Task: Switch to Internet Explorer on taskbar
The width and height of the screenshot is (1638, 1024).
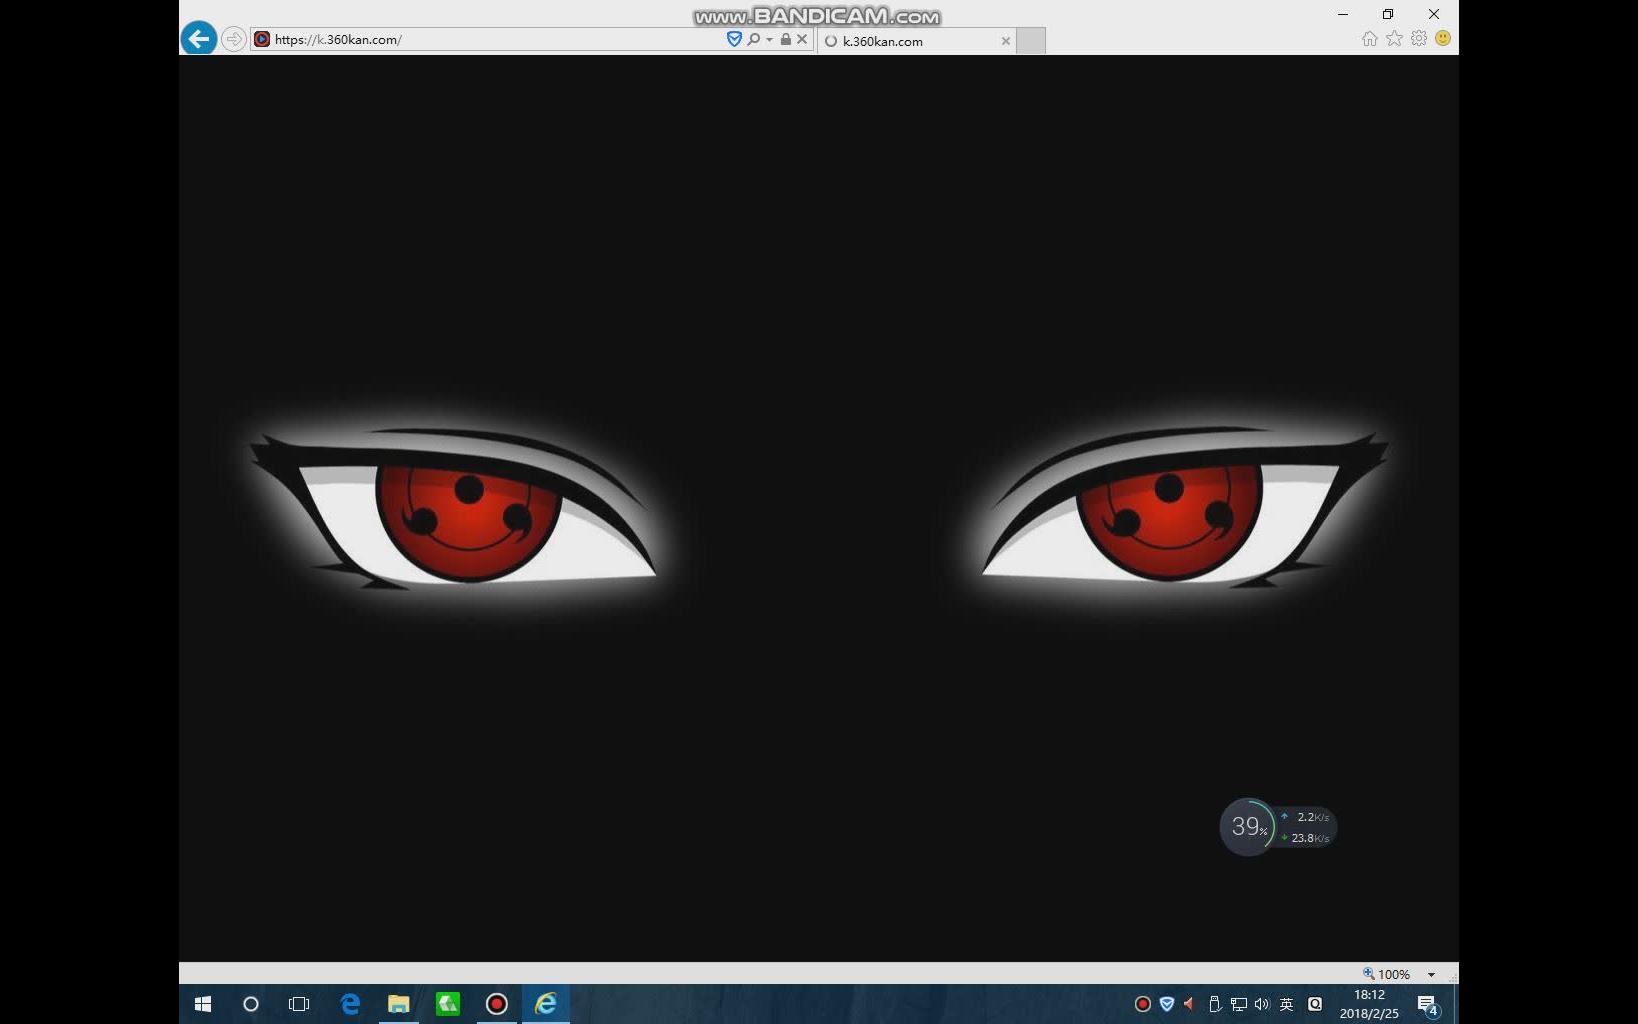Action: [x=546, y=1004]
